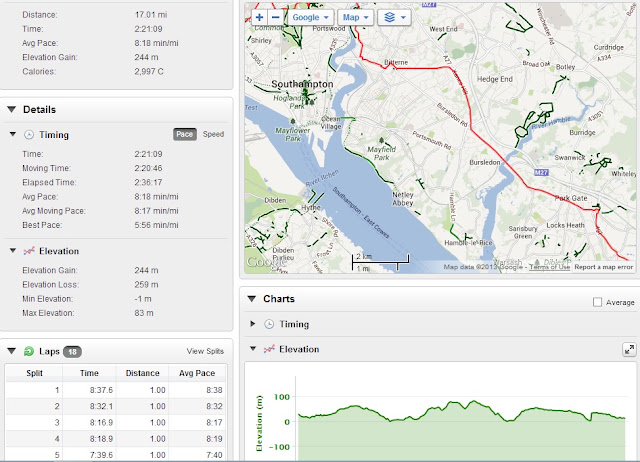Collapse the Charts panel
Image resolution: width=640 pixels, height=462 pixels.
point(252,299)
